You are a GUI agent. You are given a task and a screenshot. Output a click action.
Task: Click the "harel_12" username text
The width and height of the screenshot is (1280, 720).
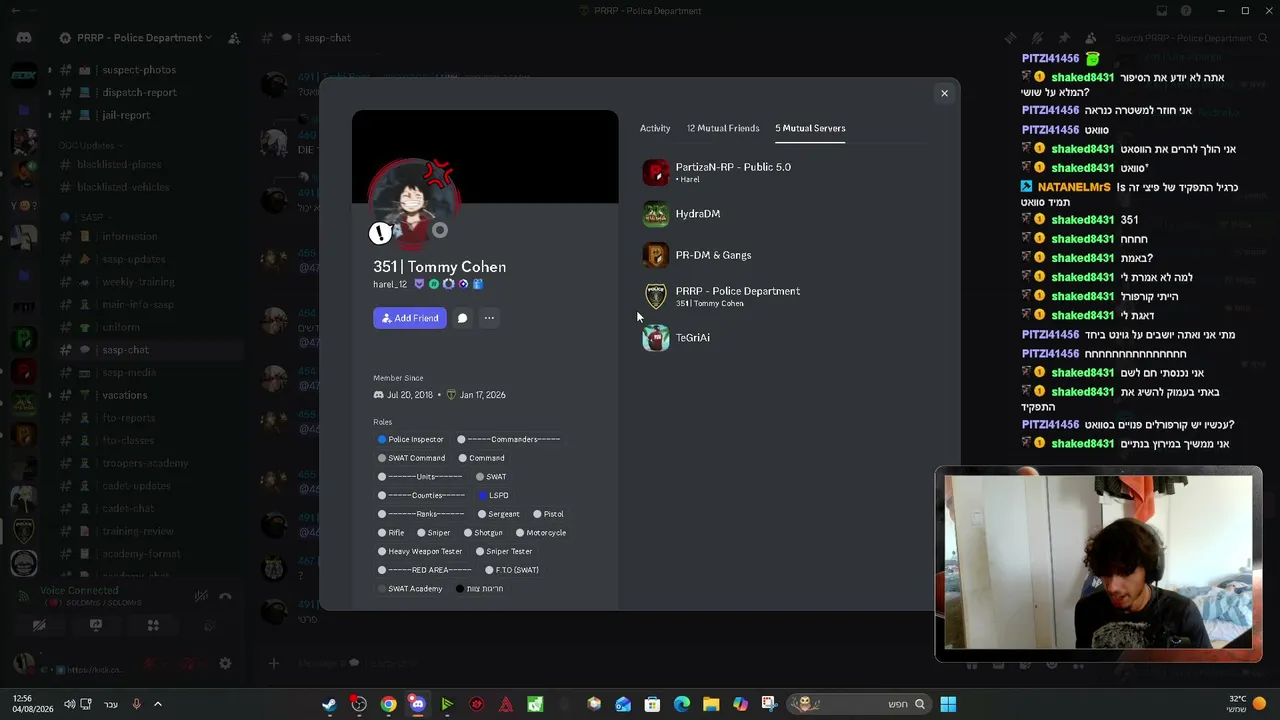tap(390, 285)
